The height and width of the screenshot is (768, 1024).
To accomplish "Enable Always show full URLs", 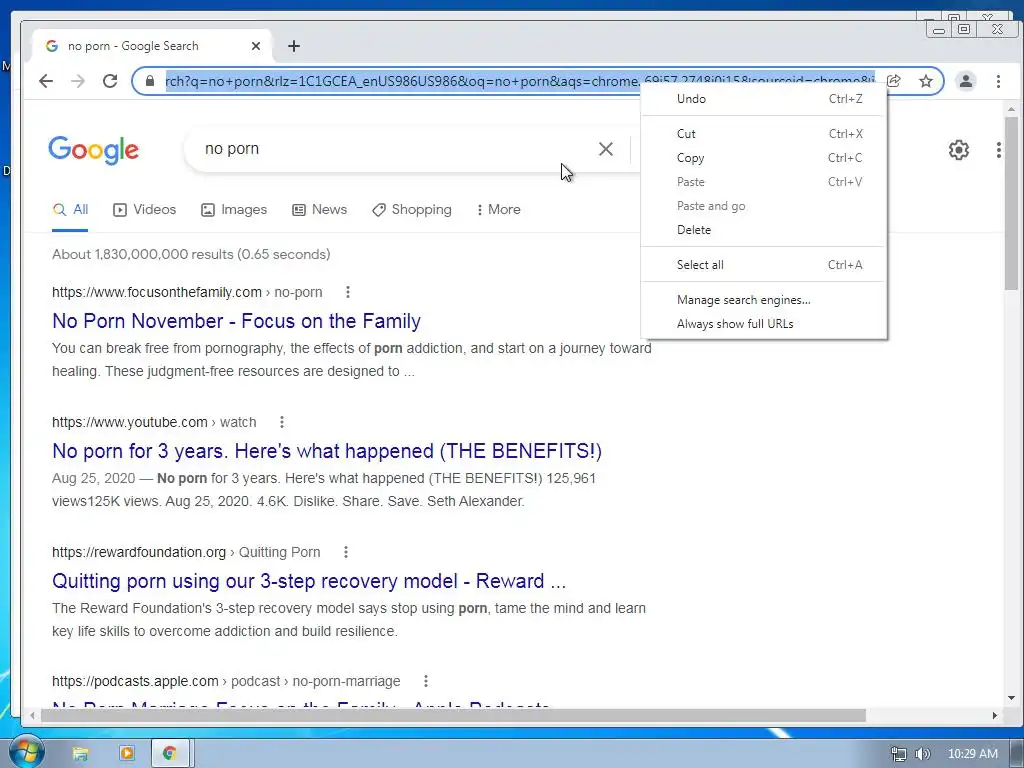I will point(764,324).
